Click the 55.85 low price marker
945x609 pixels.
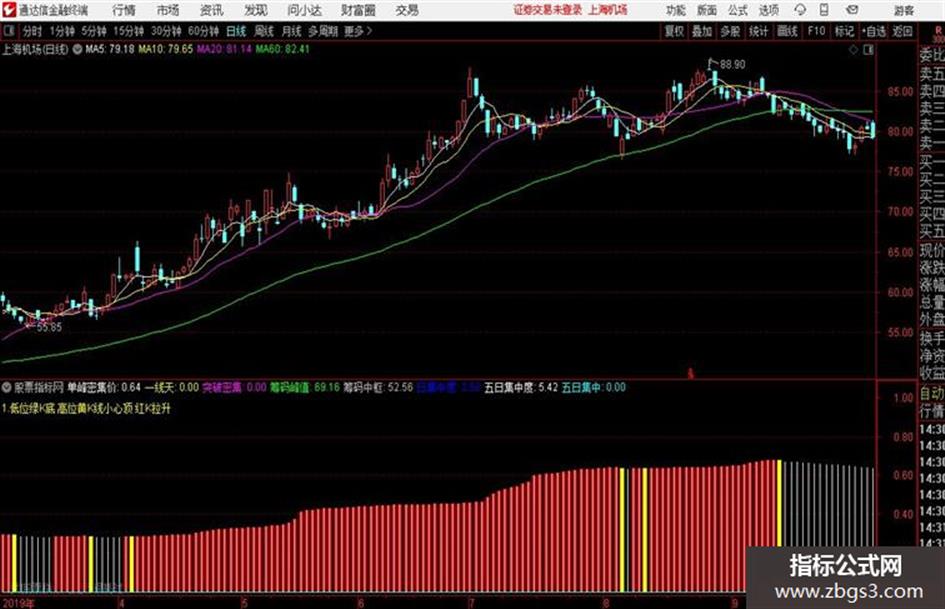pyautogui.click(x=49, y=327)
